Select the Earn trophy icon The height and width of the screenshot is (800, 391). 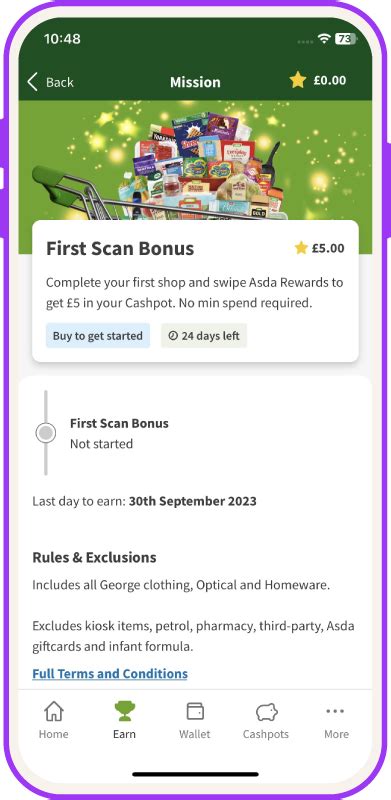(x=125, y=711)
